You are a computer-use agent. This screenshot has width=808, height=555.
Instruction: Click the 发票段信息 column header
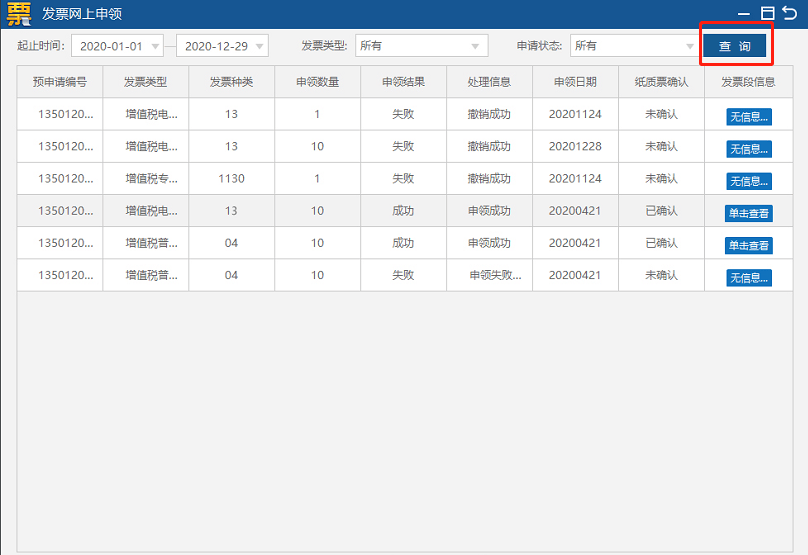click(748, 82)
